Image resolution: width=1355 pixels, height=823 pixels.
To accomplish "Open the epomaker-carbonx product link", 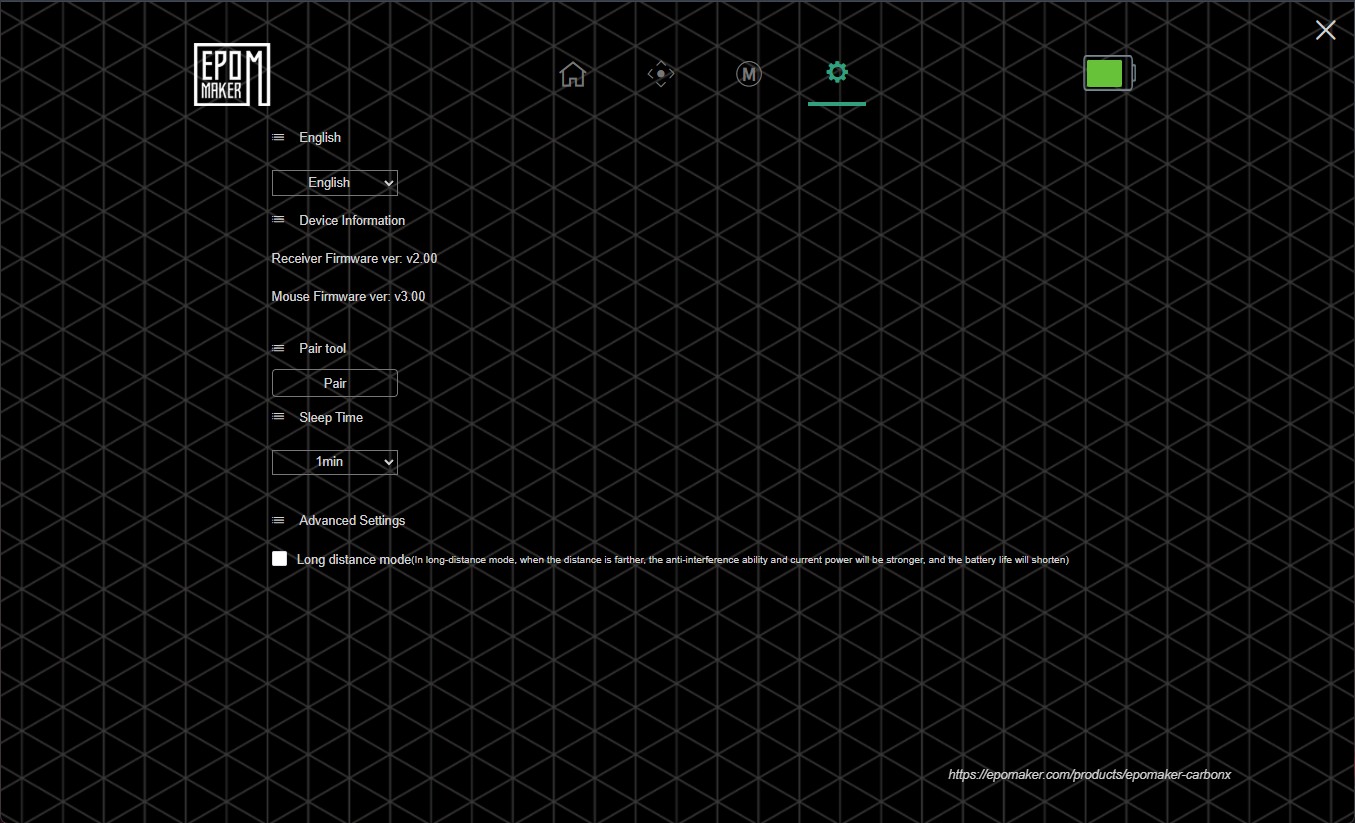I will point(1090,774).
